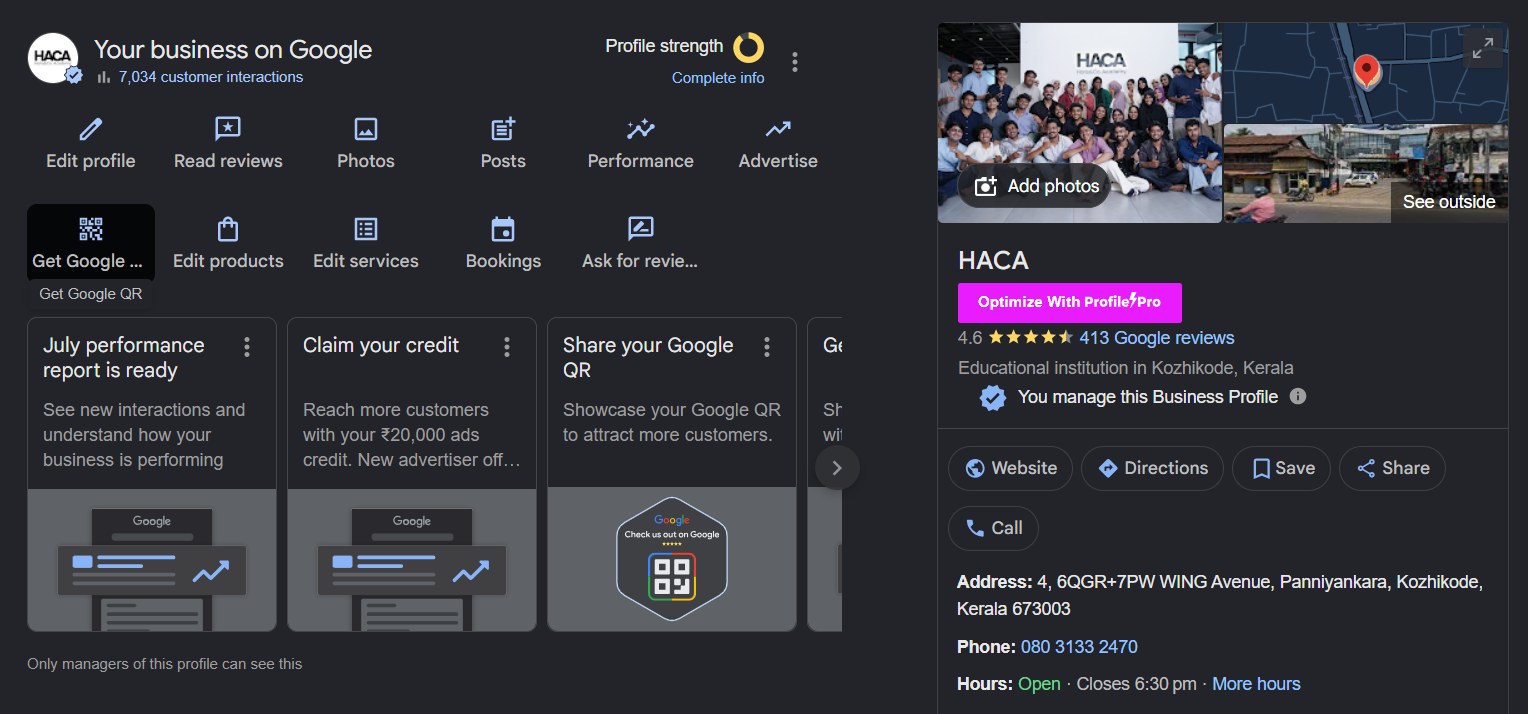Viewport: 1528px width, 714px height.
Task: Open Edit services list icon
Action: point(366,229)
